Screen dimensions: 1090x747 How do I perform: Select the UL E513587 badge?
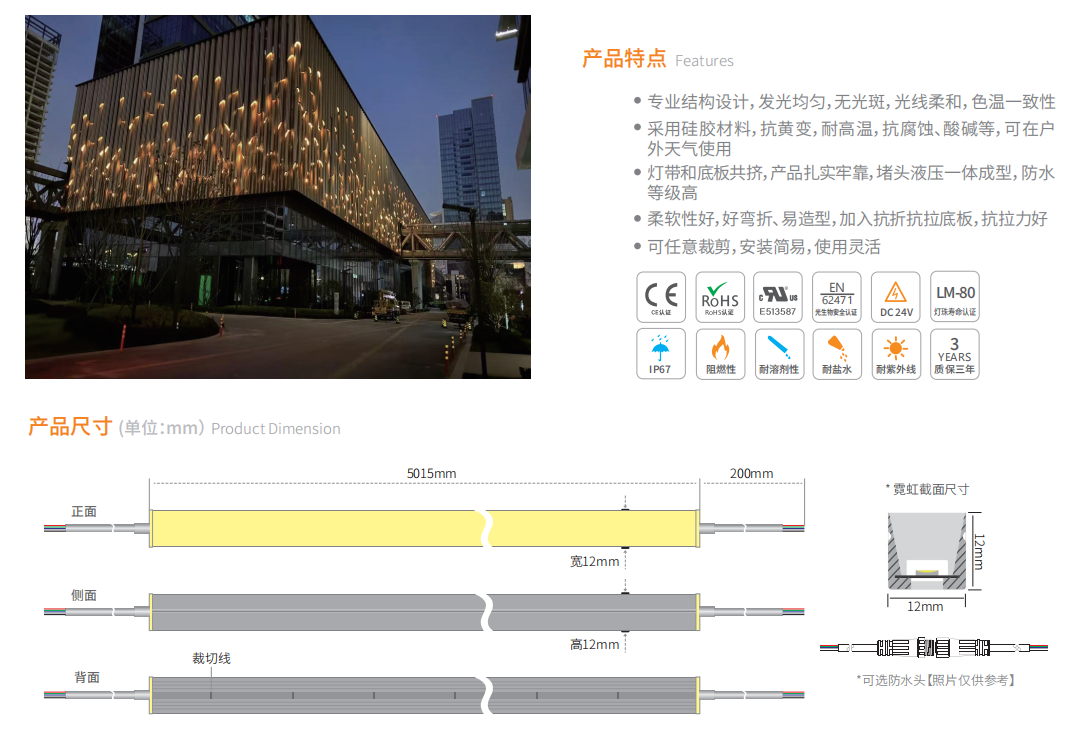(778, 297)
